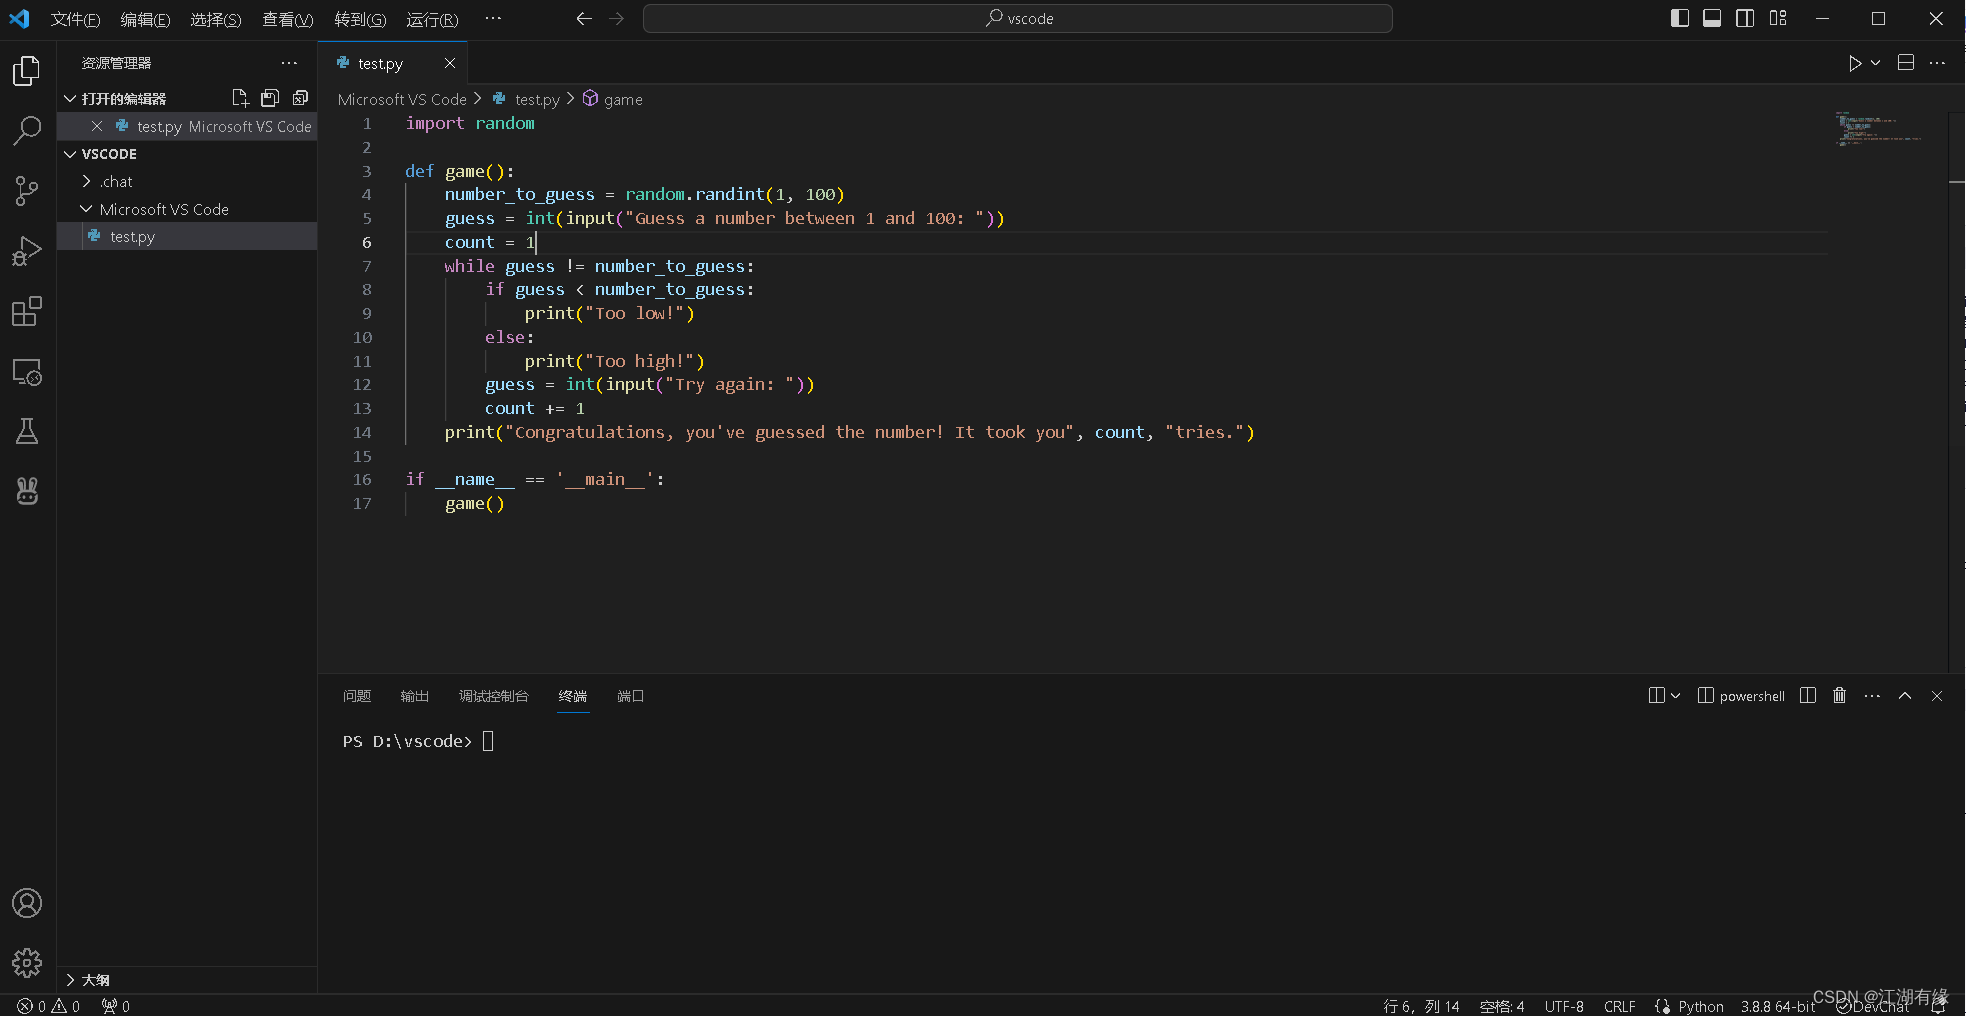Open the 文件(F) menu
The image size is (1966, 1016).
tap(75, 19)
